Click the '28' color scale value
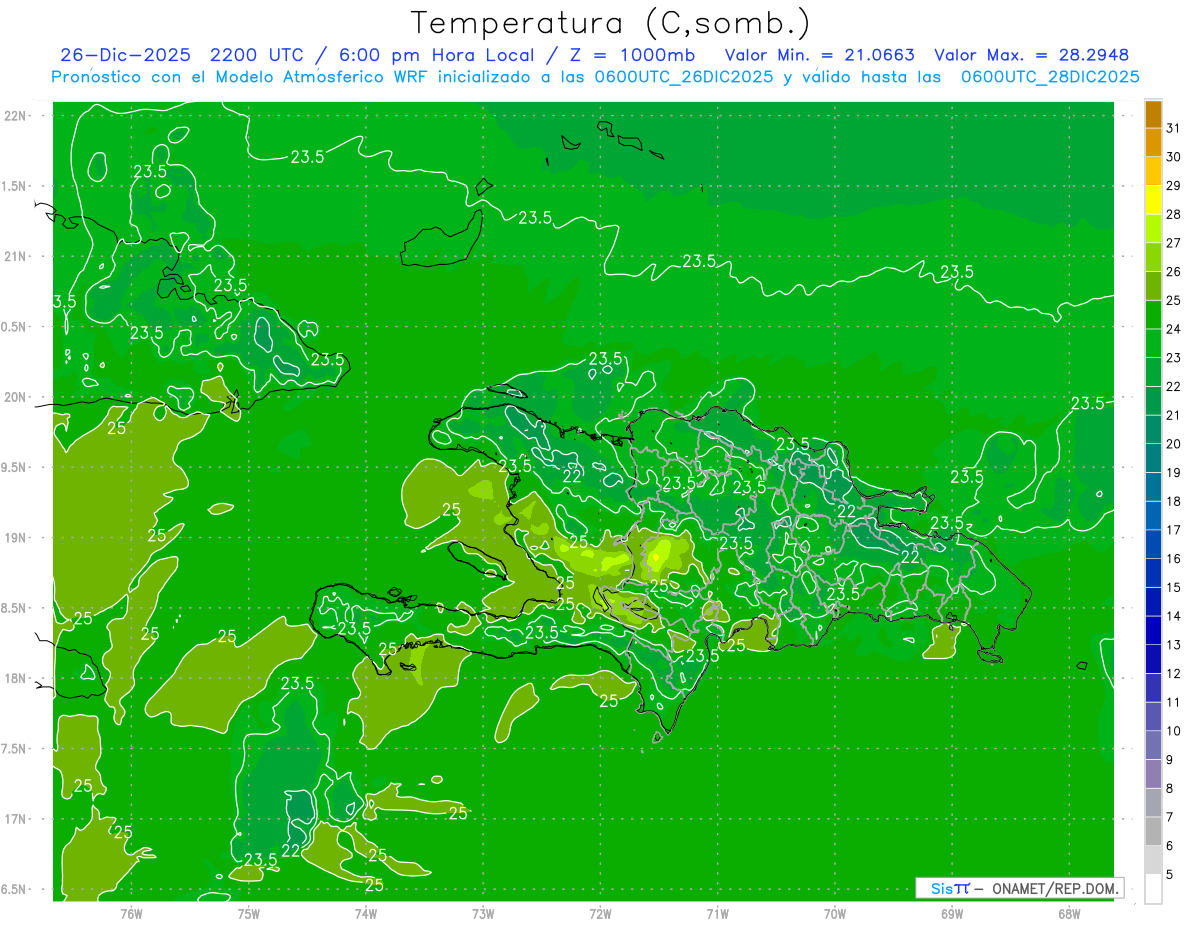The height and width of the screenshot is (927, 1200). coord(1174,214)
